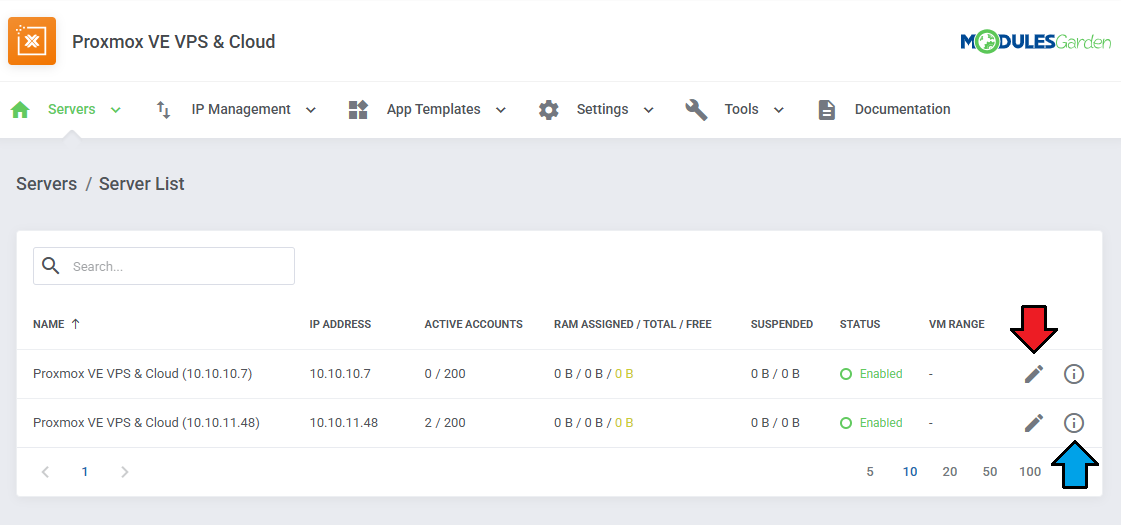The image size is (1121, 525).
Task: Select row Proxmox VE VPS & Cloud (10.10.10.7)
Action: pos(559,373)
